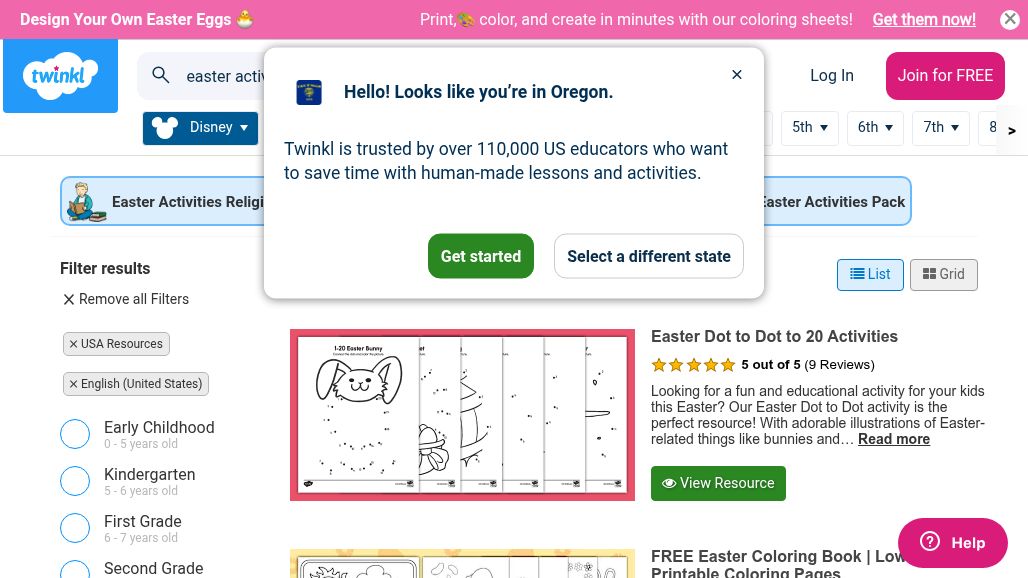
Task: Select the Early Childhood filter
Action: 75,434
